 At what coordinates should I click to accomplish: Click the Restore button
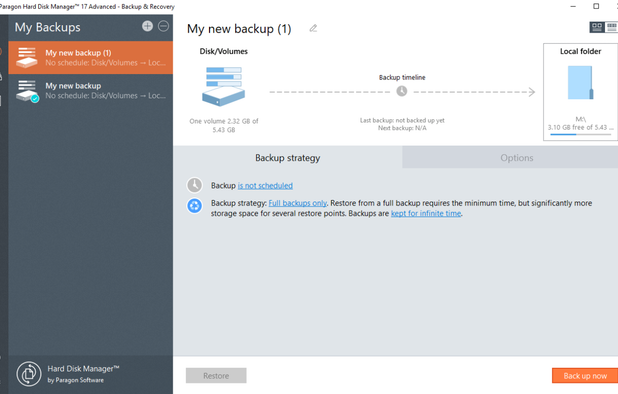[216, 375]
